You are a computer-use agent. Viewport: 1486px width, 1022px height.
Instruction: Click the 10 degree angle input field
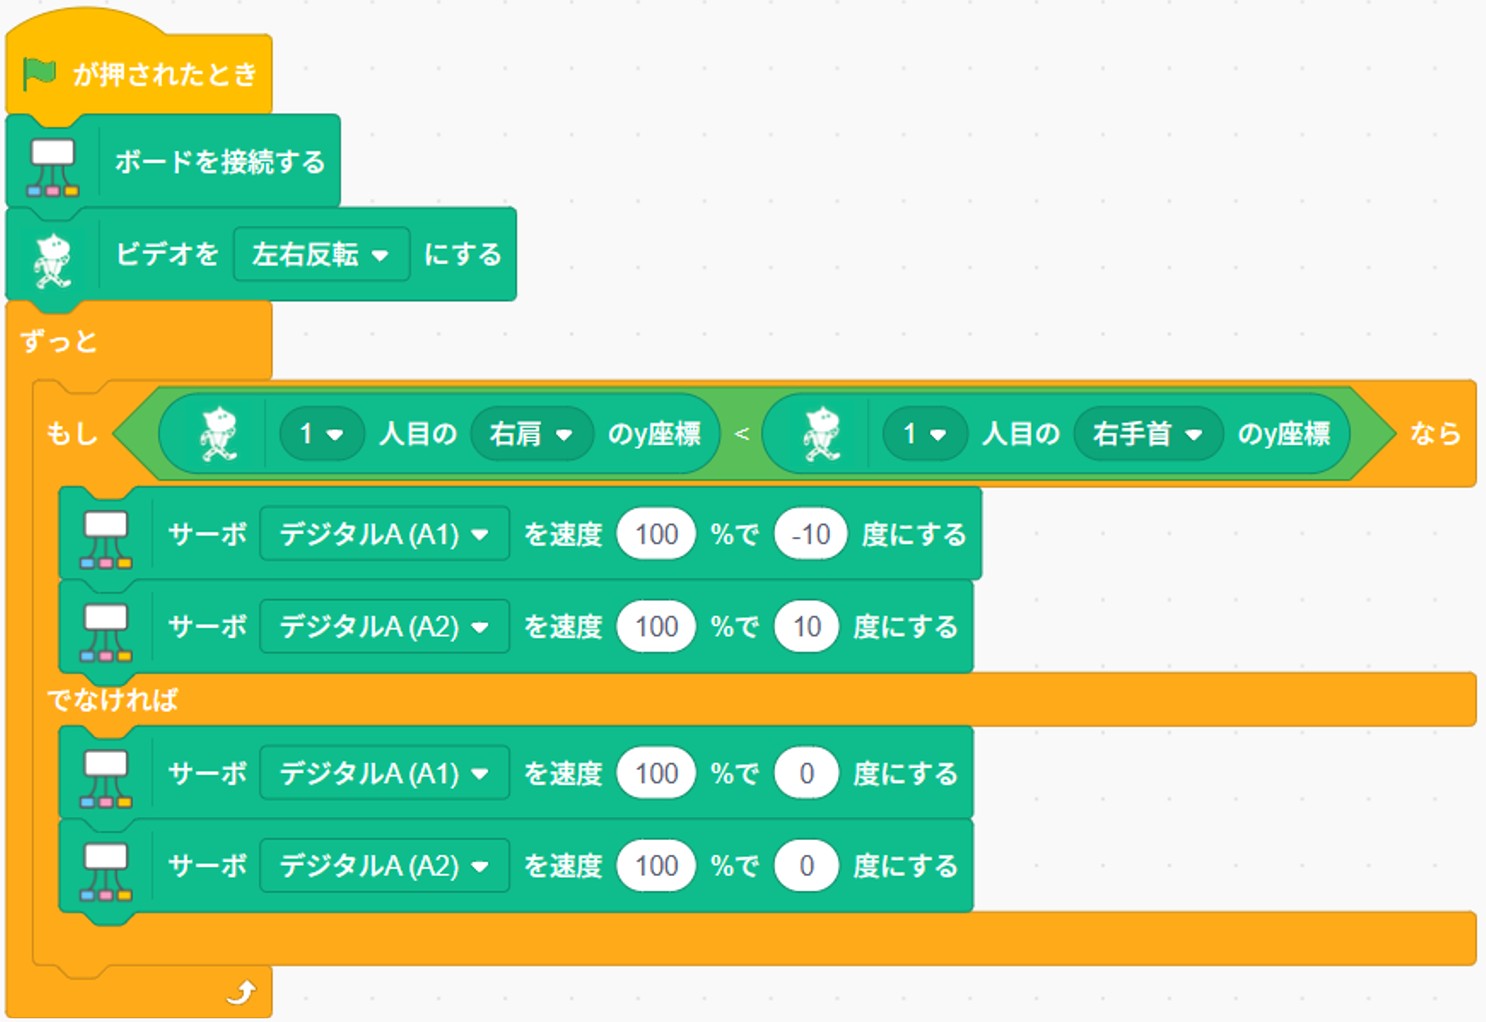coord(806,627)
